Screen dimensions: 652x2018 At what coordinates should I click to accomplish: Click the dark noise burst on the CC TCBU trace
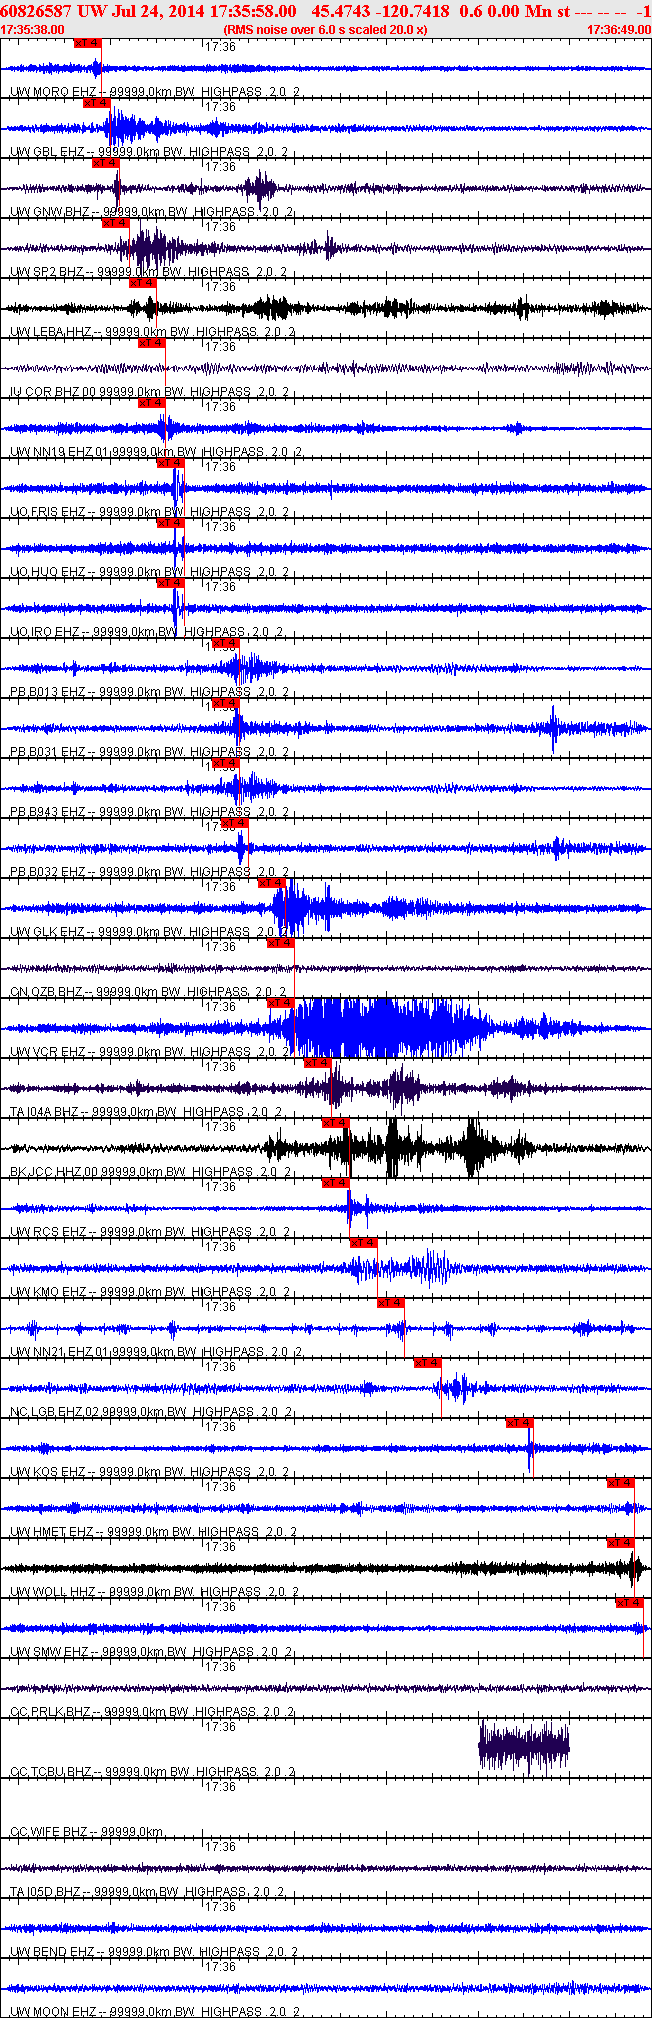pos(524,1747)
